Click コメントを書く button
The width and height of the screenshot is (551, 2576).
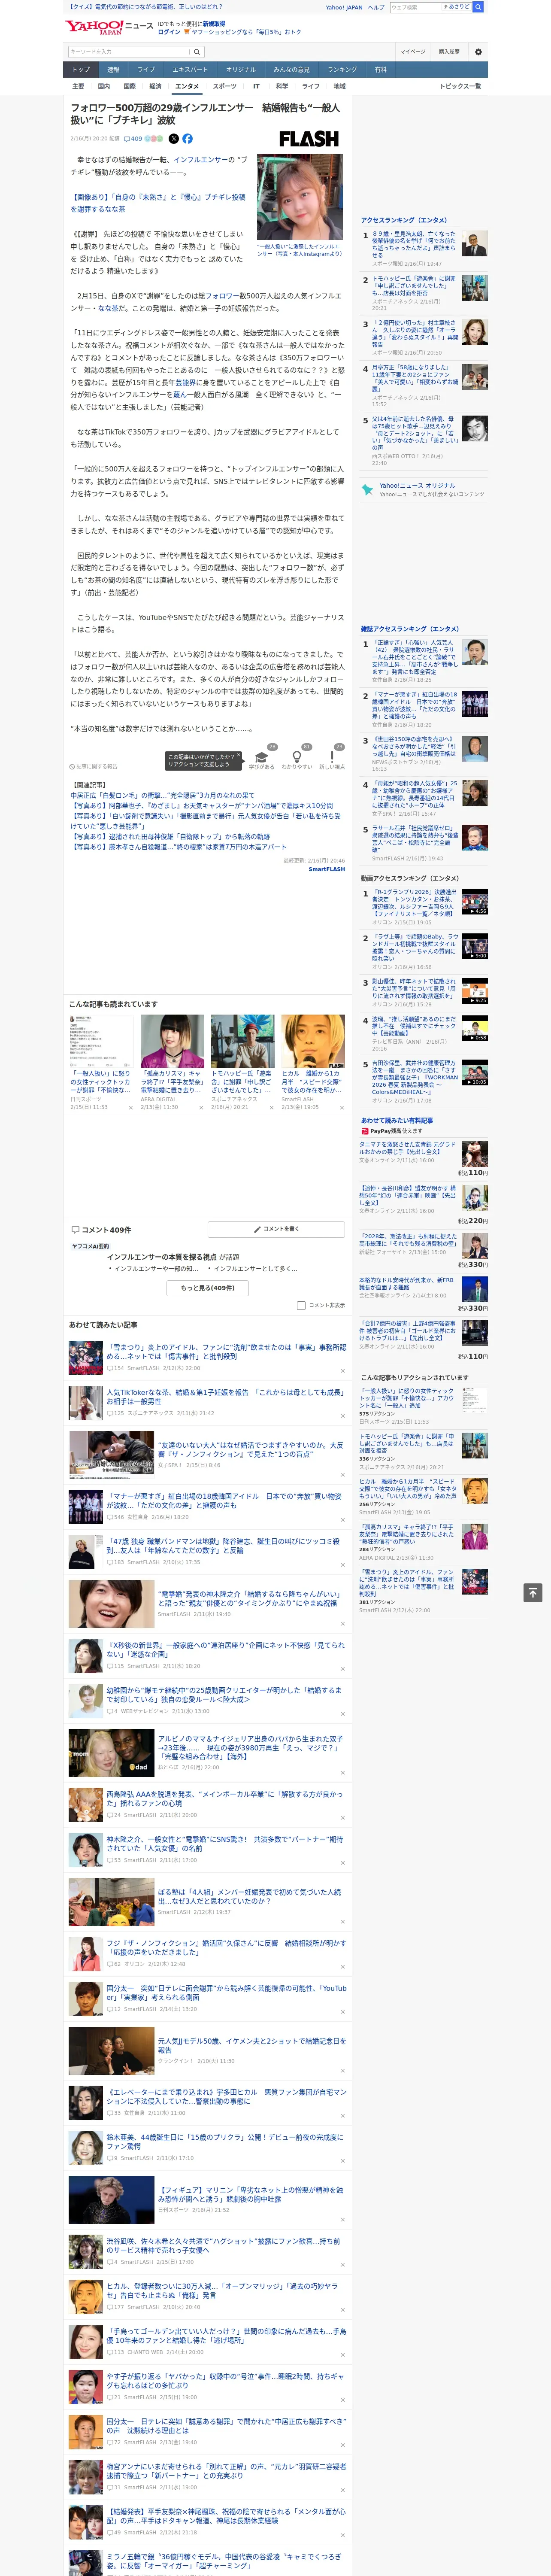pos(276,1229)
